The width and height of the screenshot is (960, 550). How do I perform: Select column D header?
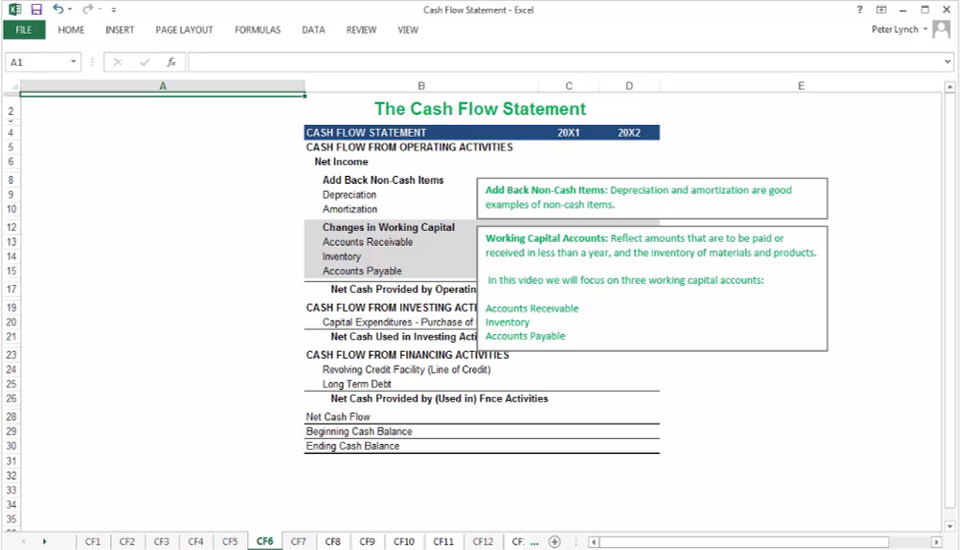pyautogui.click(x=629, y=86)
